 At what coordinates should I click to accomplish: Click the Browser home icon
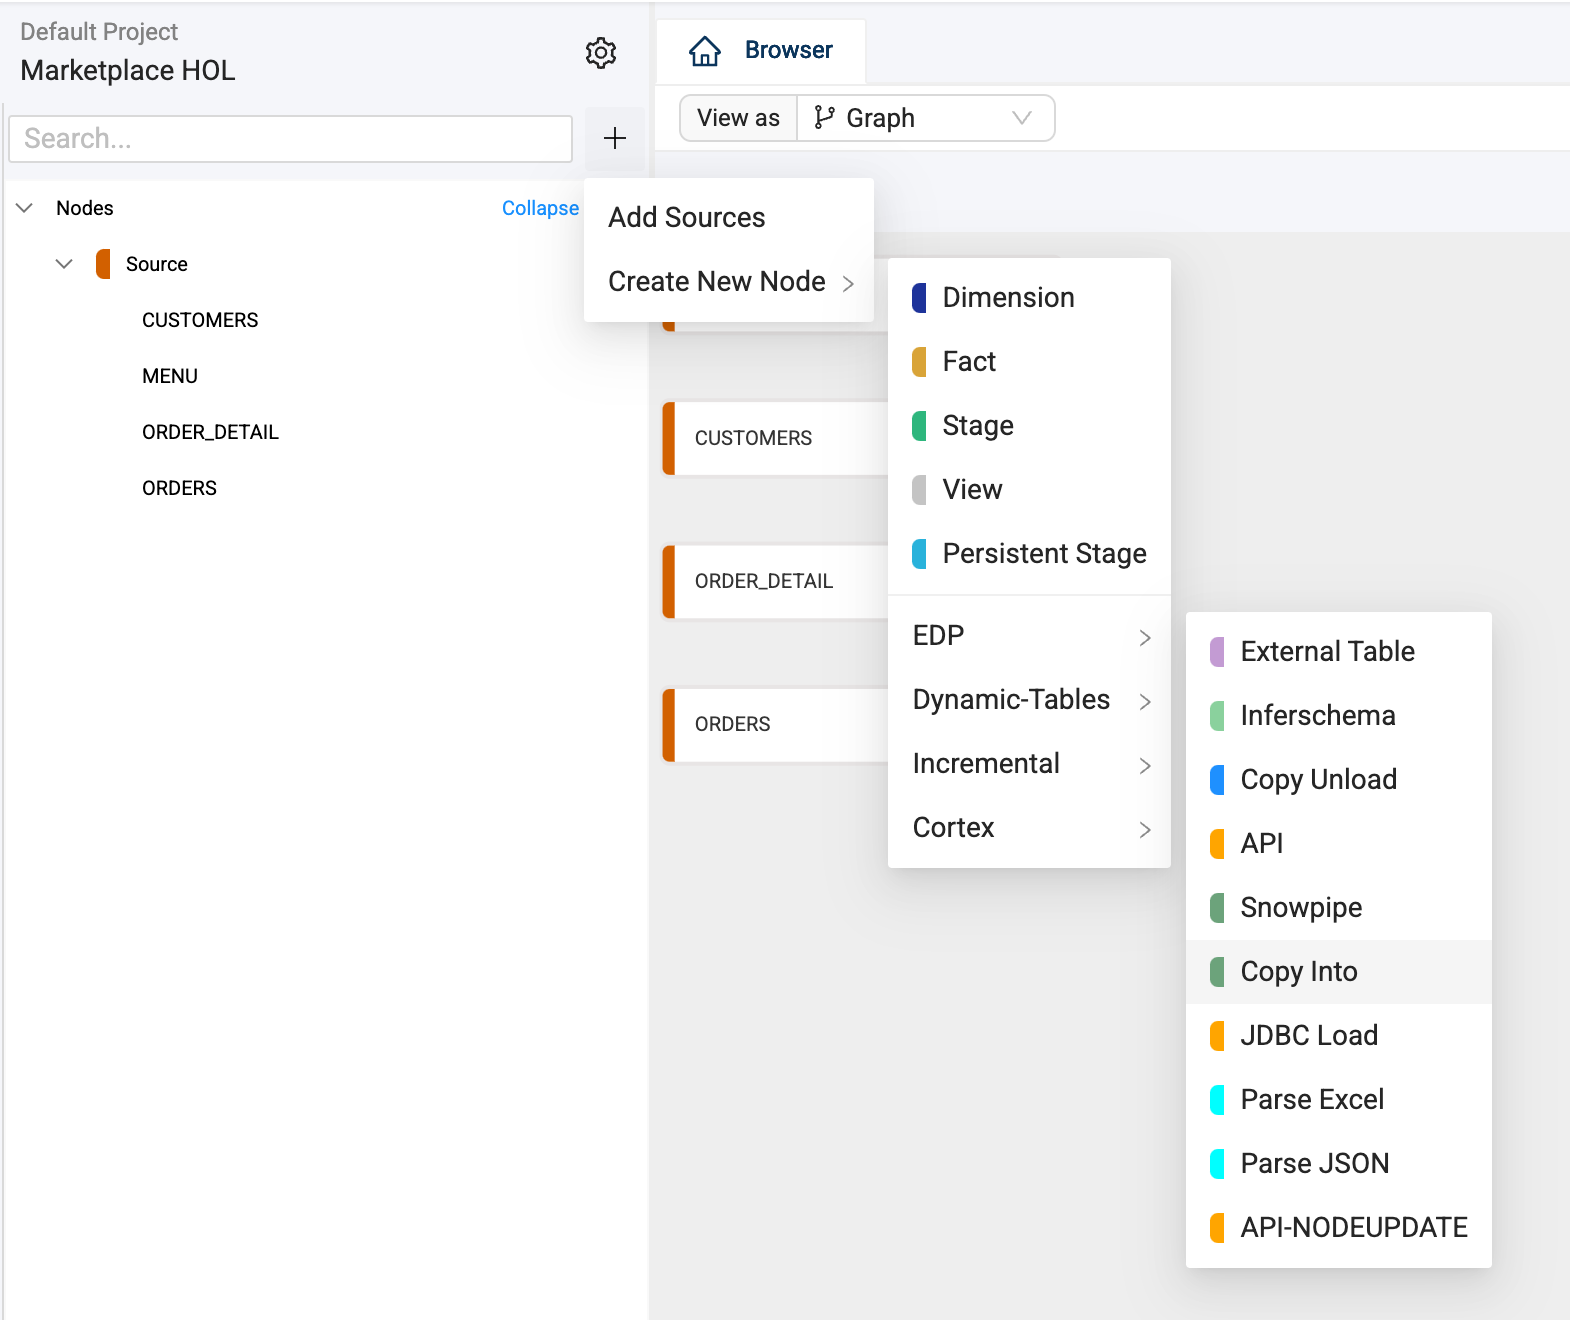tap(705, 51)
